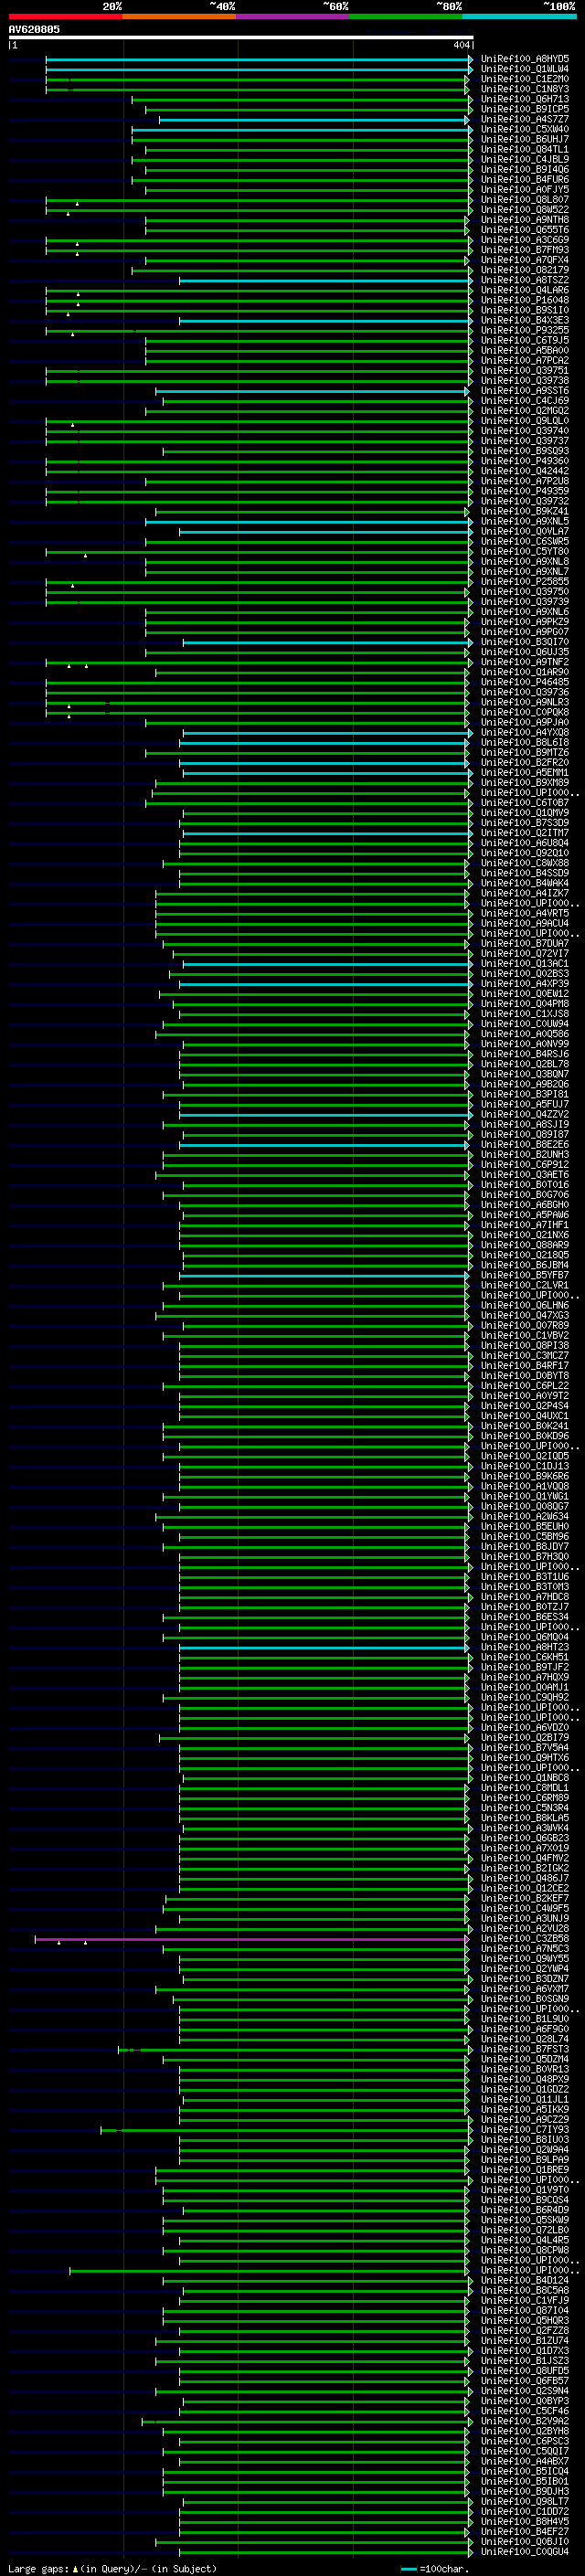Click UniRef100_A8TSZ2 label
The image size is (585, 2576).
(524, 280)
